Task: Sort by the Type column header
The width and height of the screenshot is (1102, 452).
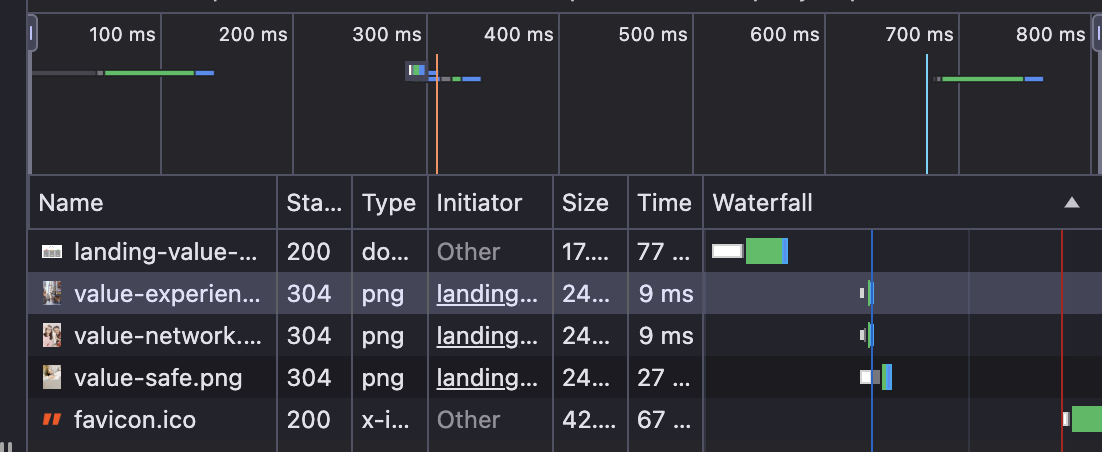Action: (389, 203)
